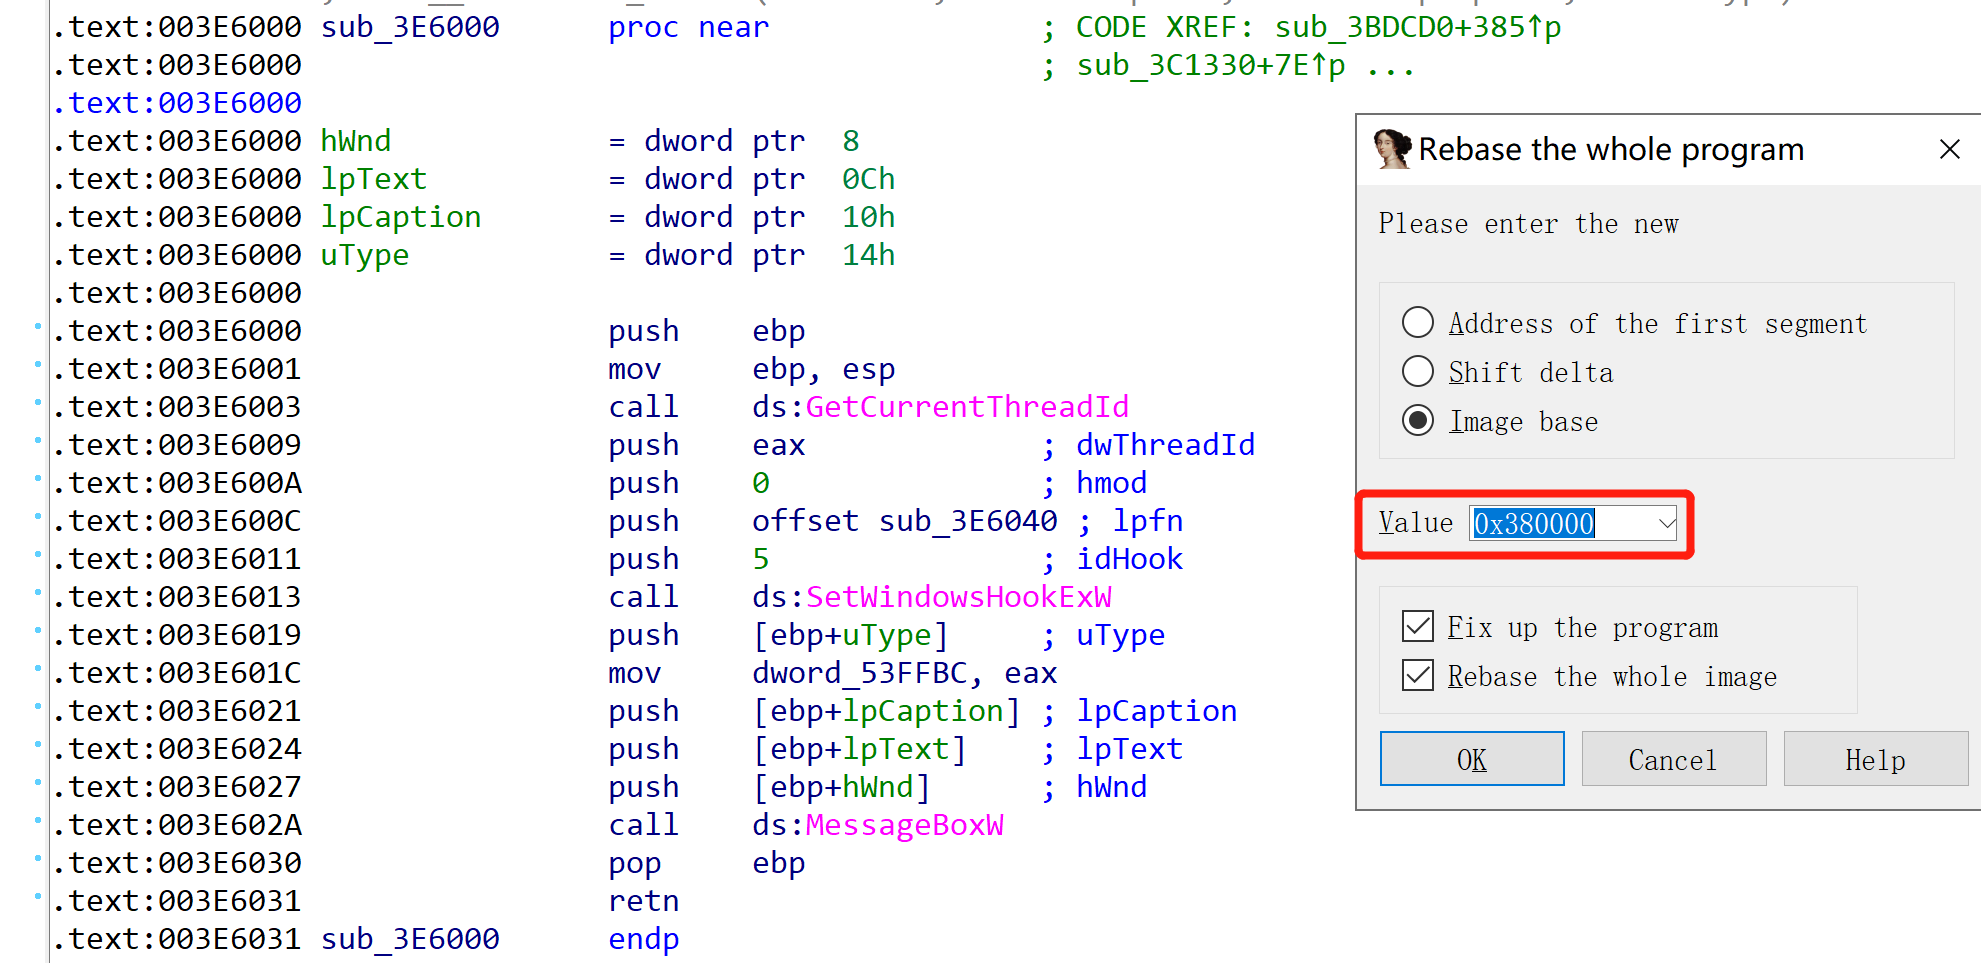This screenshot has height=963, width=1981.
Task: Open Help for the rebase dialog
Action: click(1875, 759)
